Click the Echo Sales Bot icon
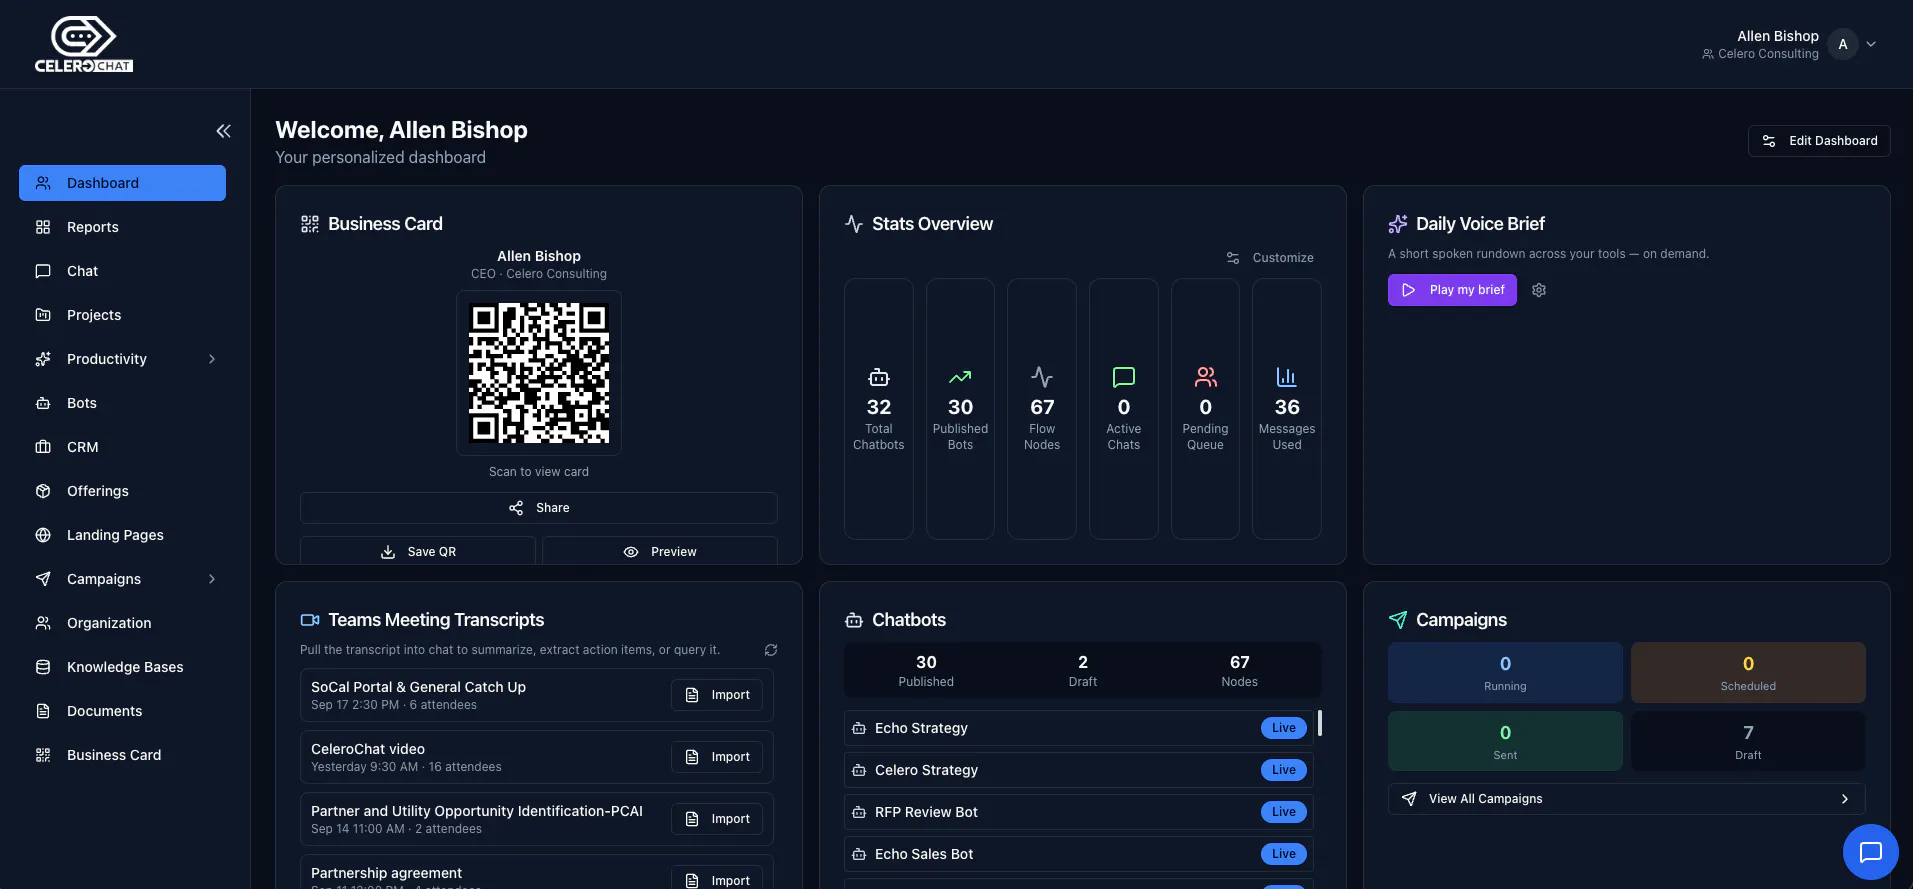 pos(859,854)
